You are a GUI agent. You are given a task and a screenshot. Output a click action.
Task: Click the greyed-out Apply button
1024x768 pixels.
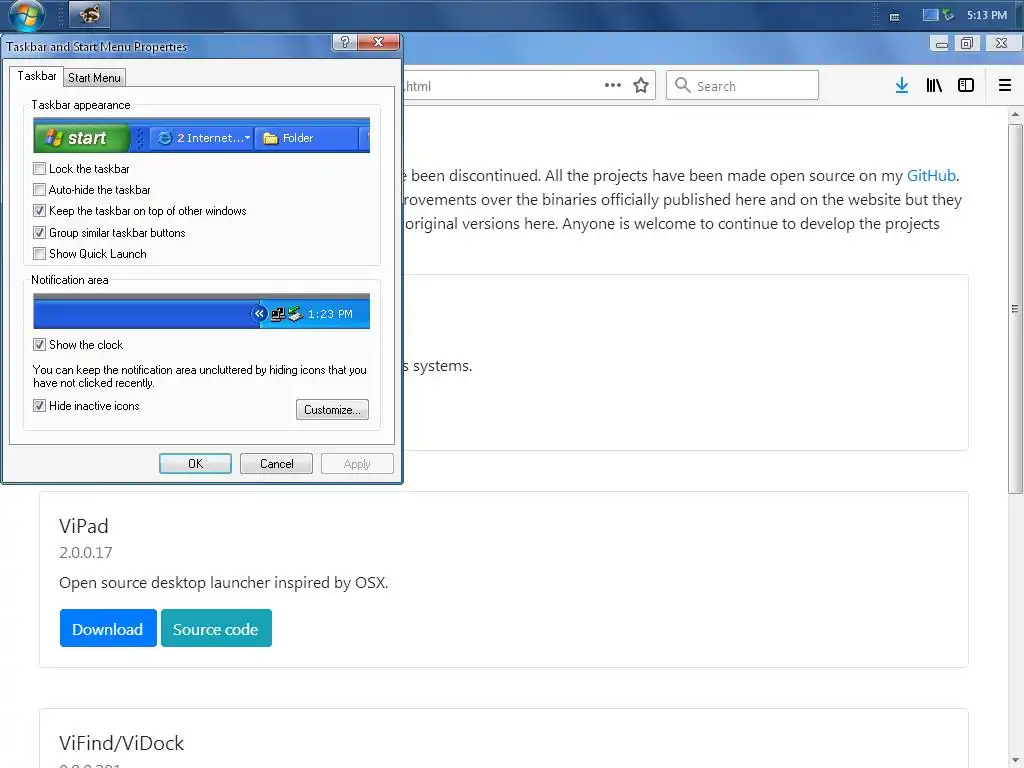(357, 464)
